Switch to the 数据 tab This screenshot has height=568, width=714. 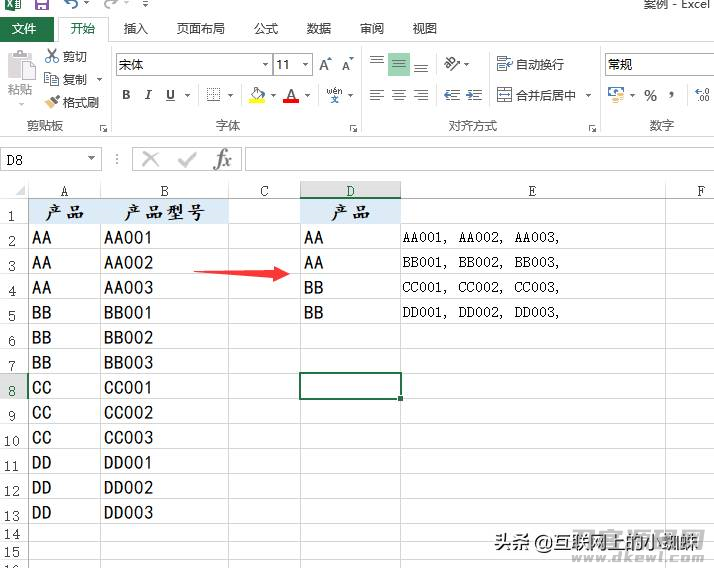(x=319, y=29)
